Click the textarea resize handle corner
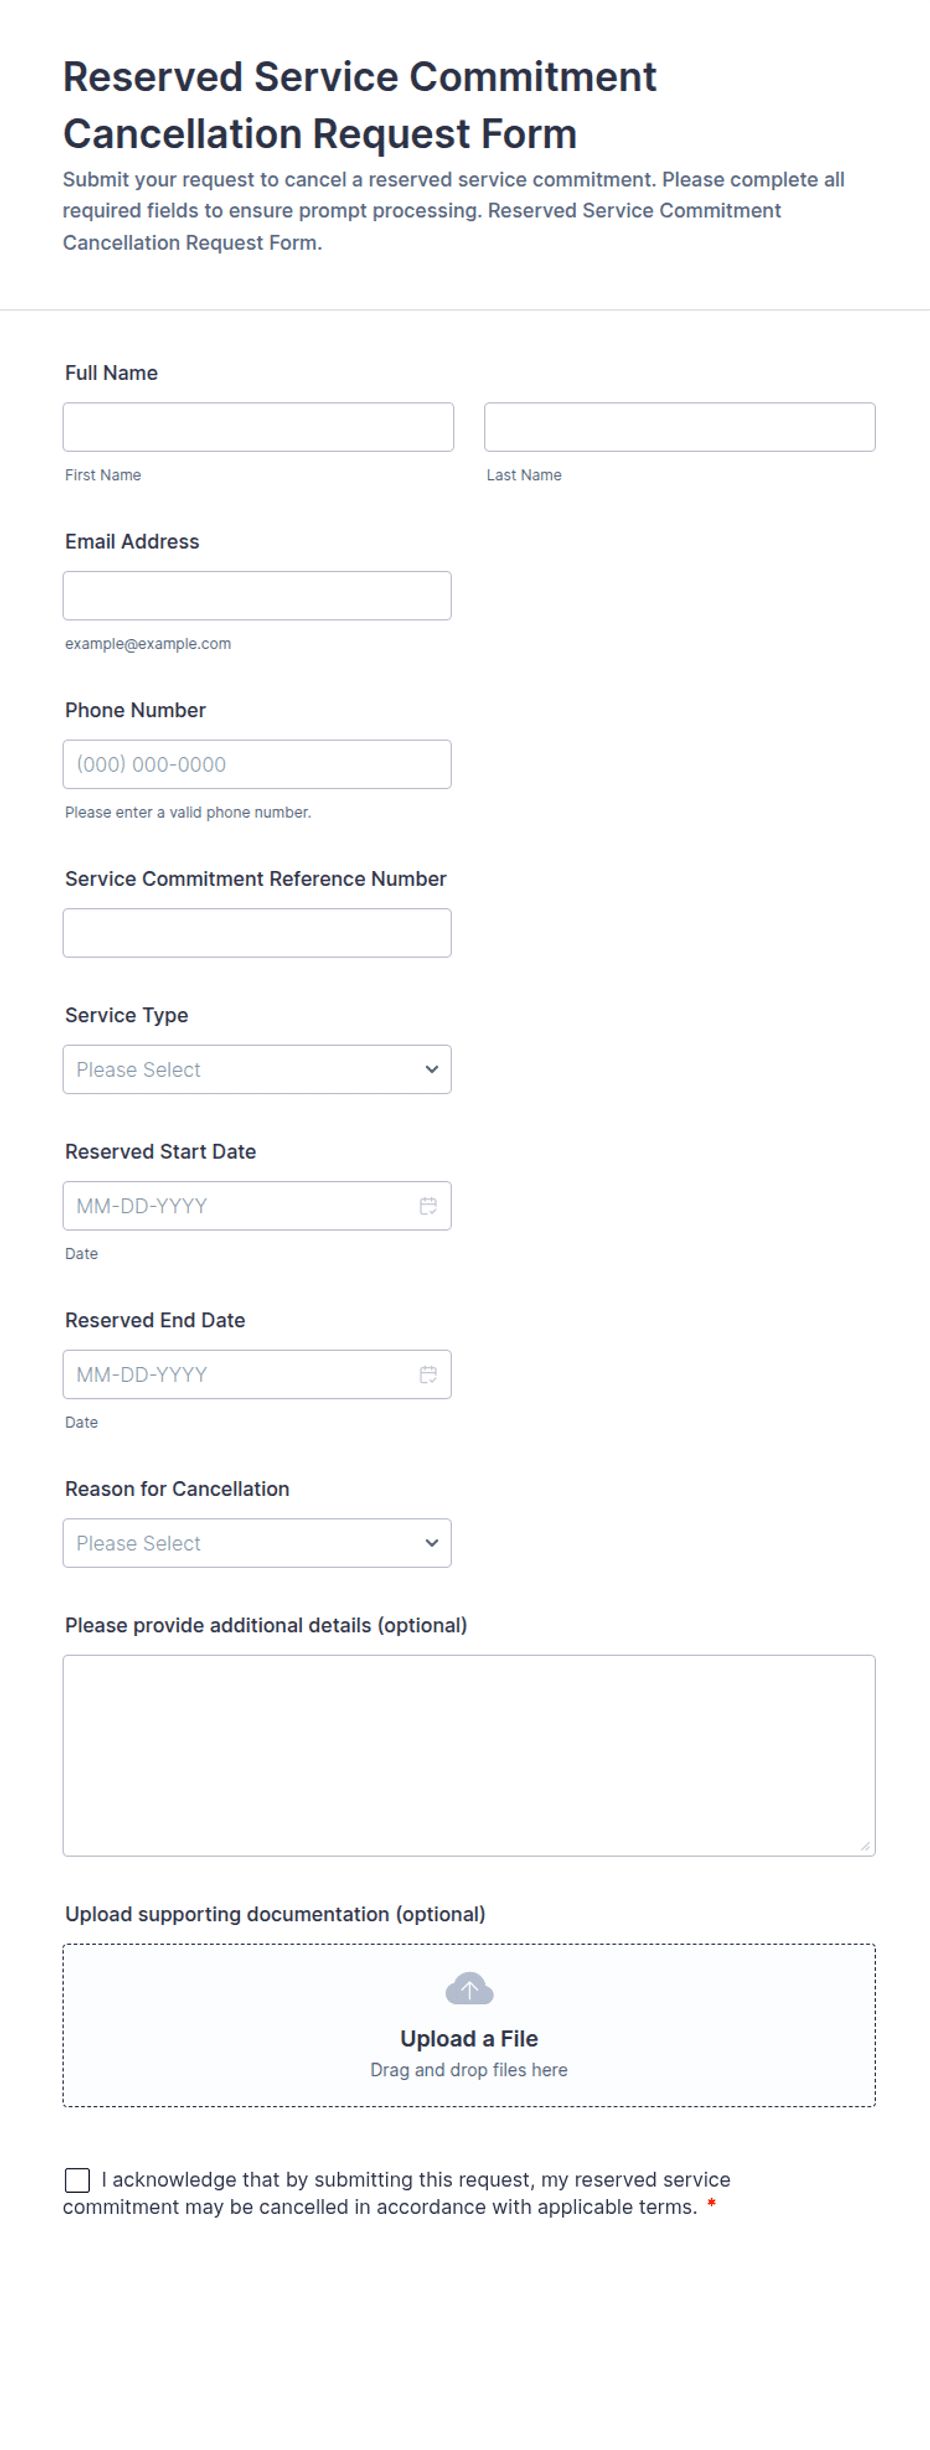Viewport: 930px width, 2450px height. coord(865,1846)
